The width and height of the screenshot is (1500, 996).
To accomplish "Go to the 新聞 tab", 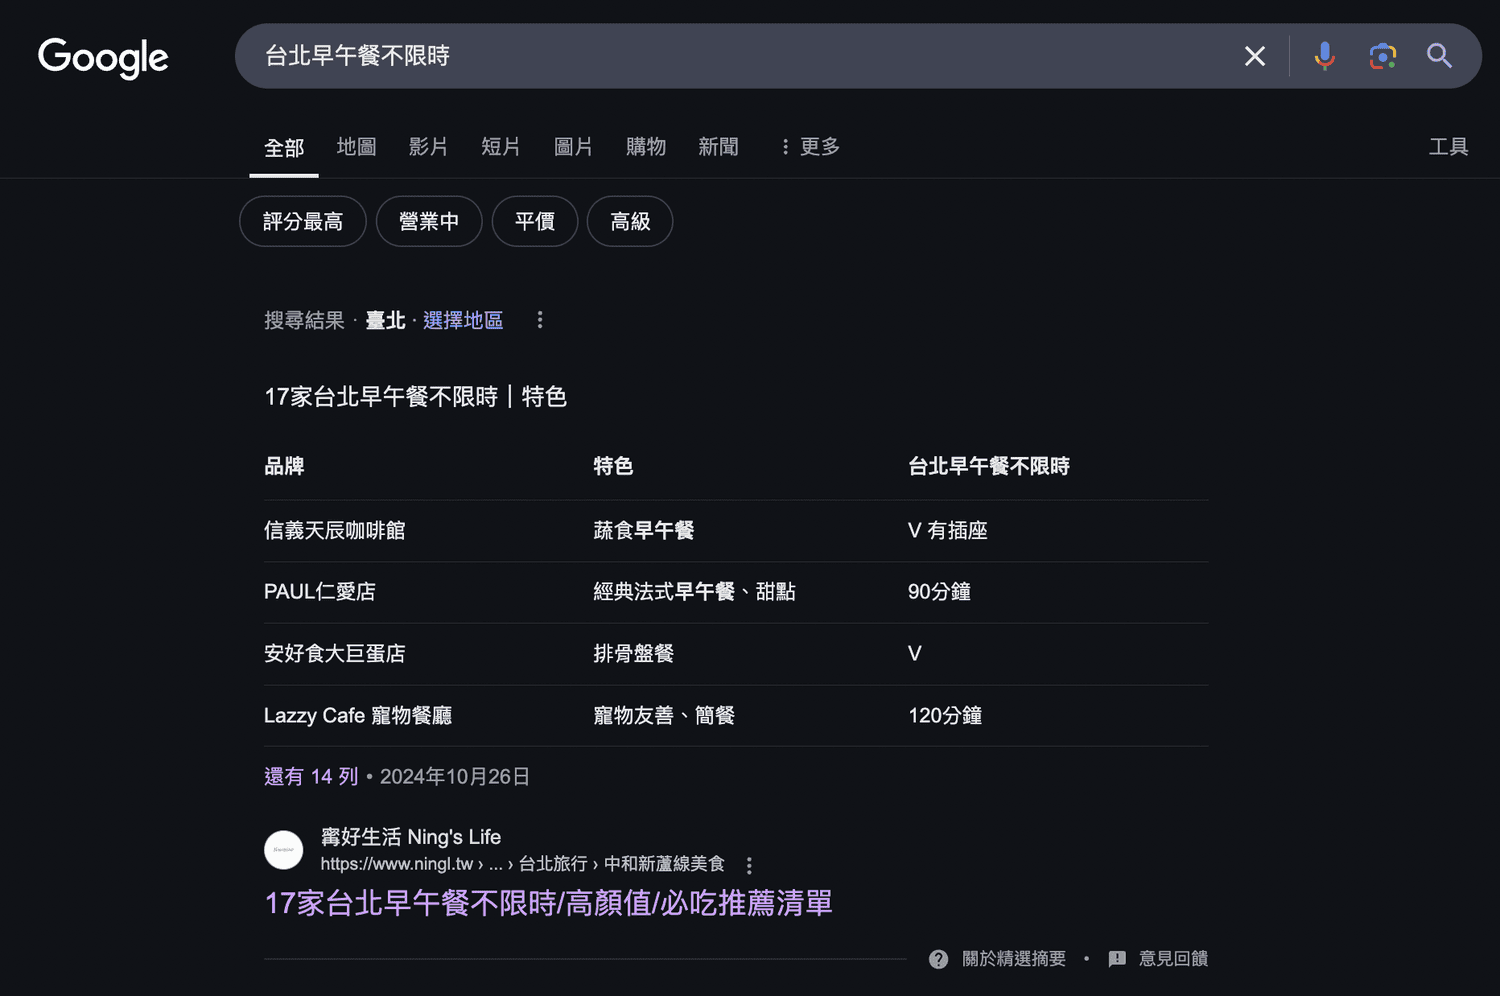I will coord(718,147).
